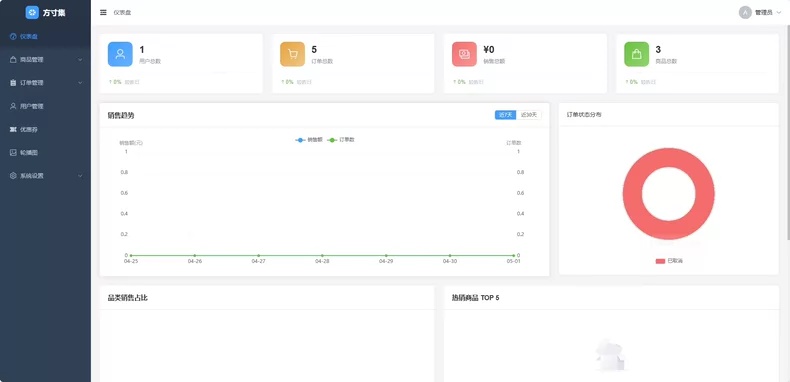The image size is (790, 382).
Task: Click the 04-29 axis date label
Action: pos(386,262)
